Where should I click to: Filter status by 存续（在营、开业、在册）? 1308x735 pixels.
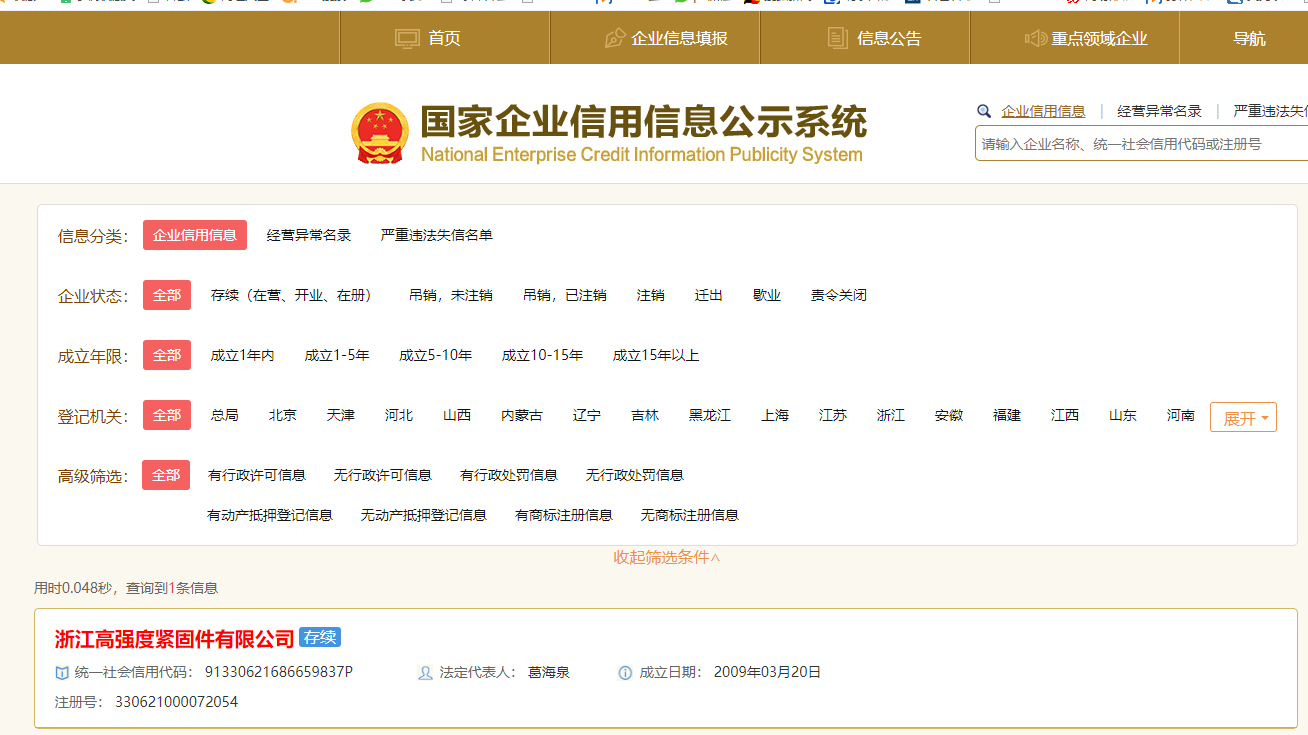click(x=295, y=295)
